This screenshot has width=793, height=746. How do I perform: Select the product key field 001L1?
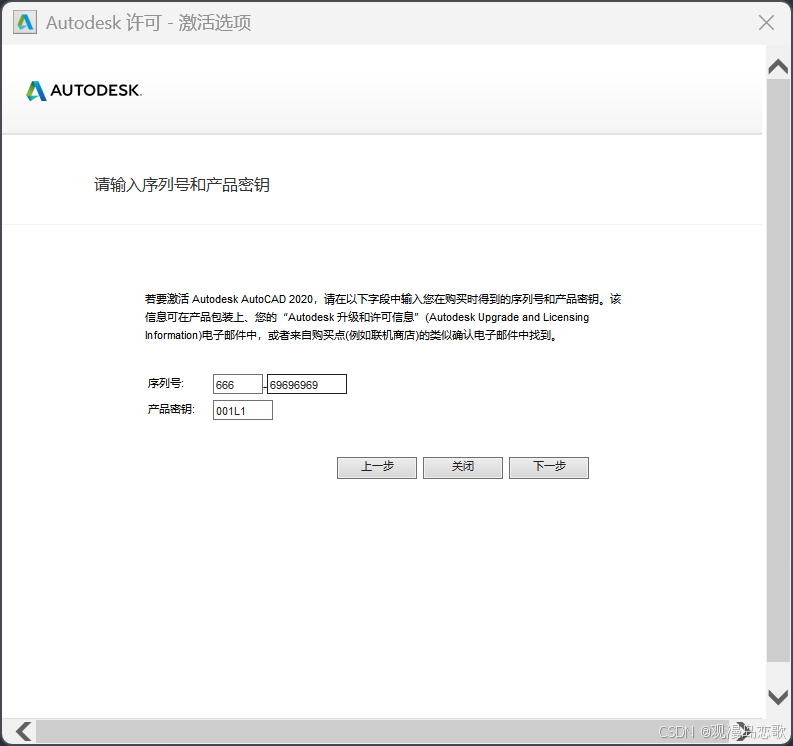(243, 410)
